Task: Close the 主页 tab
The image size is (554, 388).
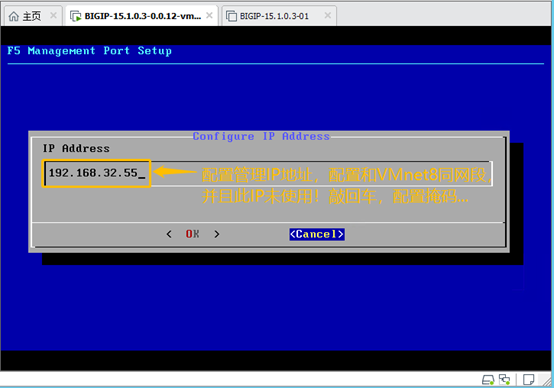Action: coord(53,16)
